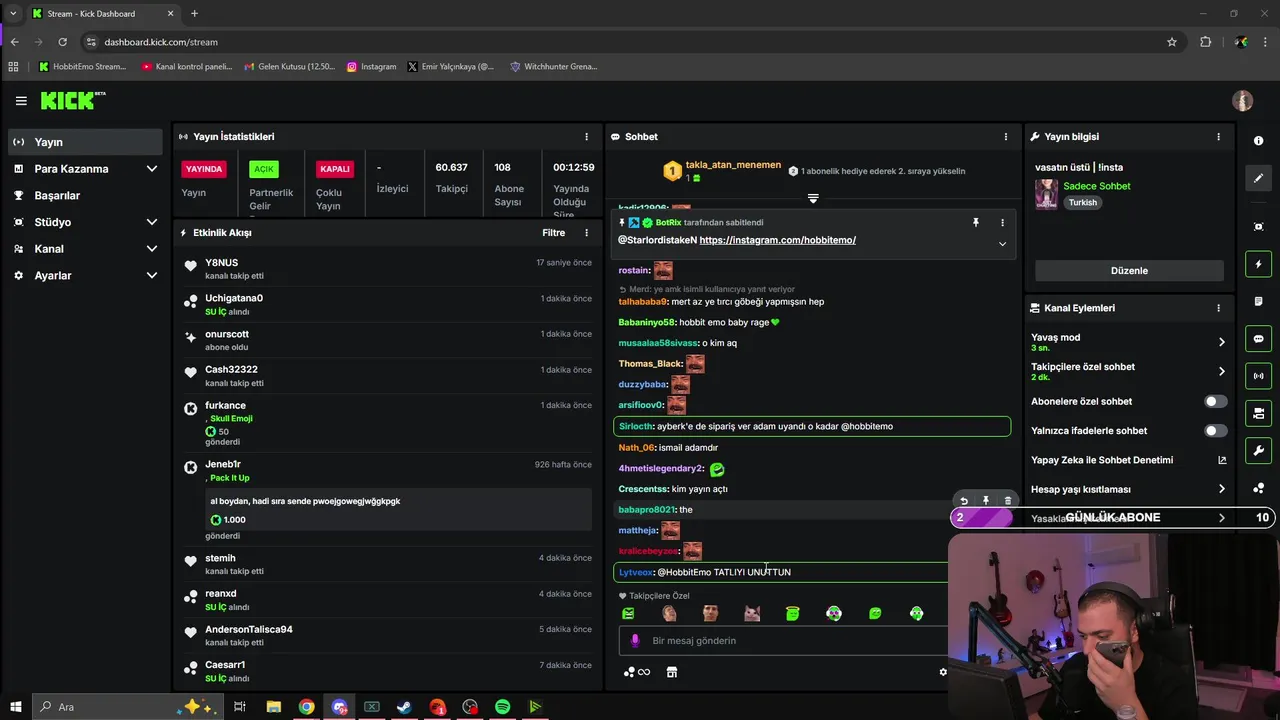Click the Sadece Sohbet category thumbnail
This screenshot has height=720, width=1280.
[x=1046, y=194]
